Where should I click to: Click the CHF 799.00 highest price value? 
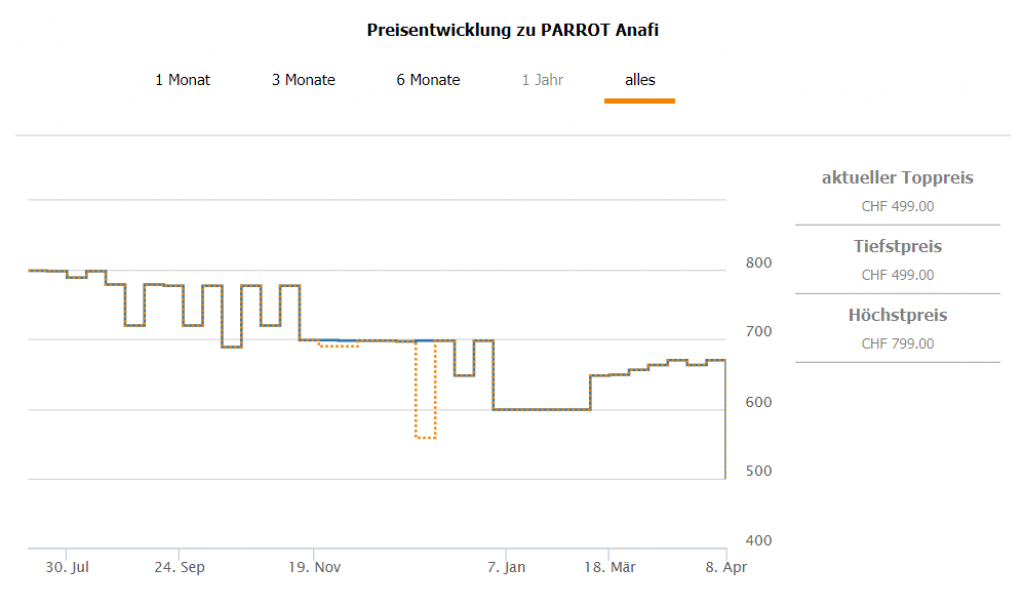click(897, 343)
